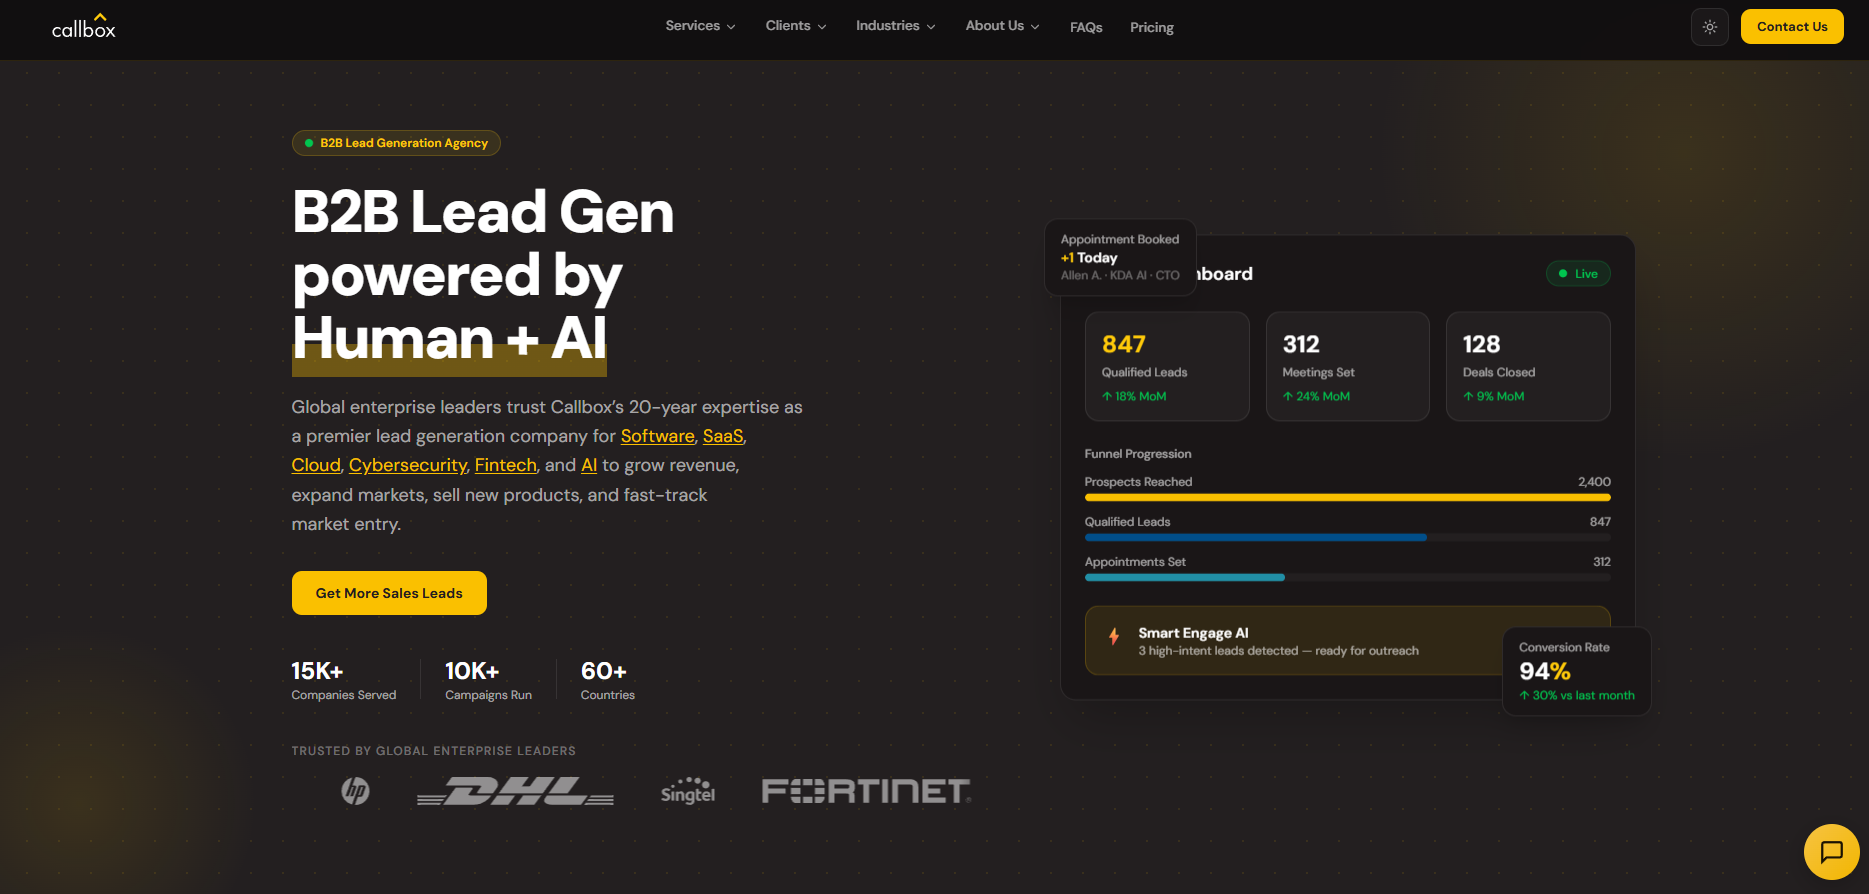This screenshot has height=894, width=1869.
Task: Open the chat bubble widget
Action: point(1832,852)
